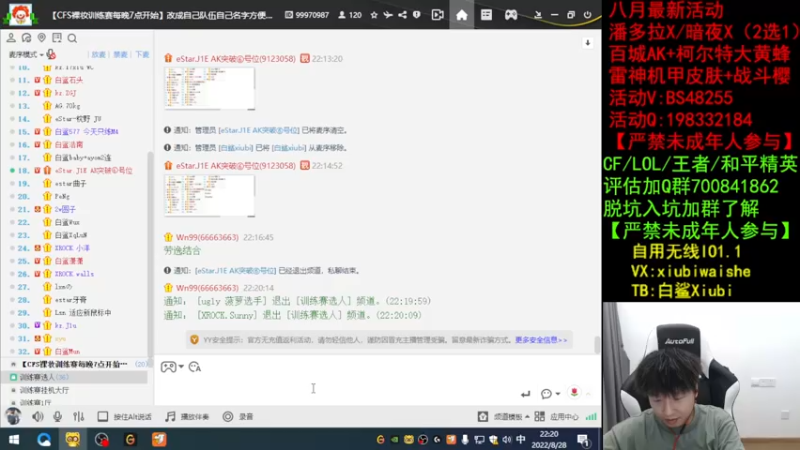Expand the caret next to the rose icon
The width and height of the screenshot is (800, 450).
pos(588,394)
